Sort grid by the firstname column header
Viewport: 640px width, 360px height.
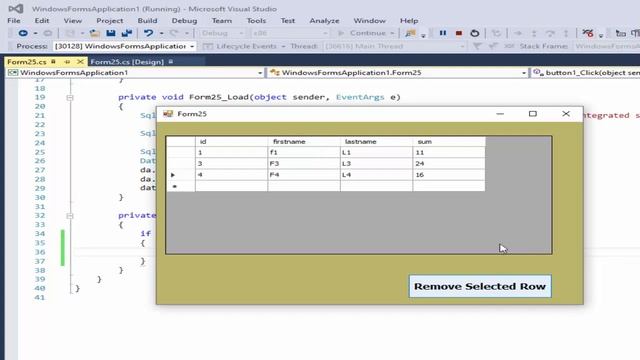[x=304, y=142]
